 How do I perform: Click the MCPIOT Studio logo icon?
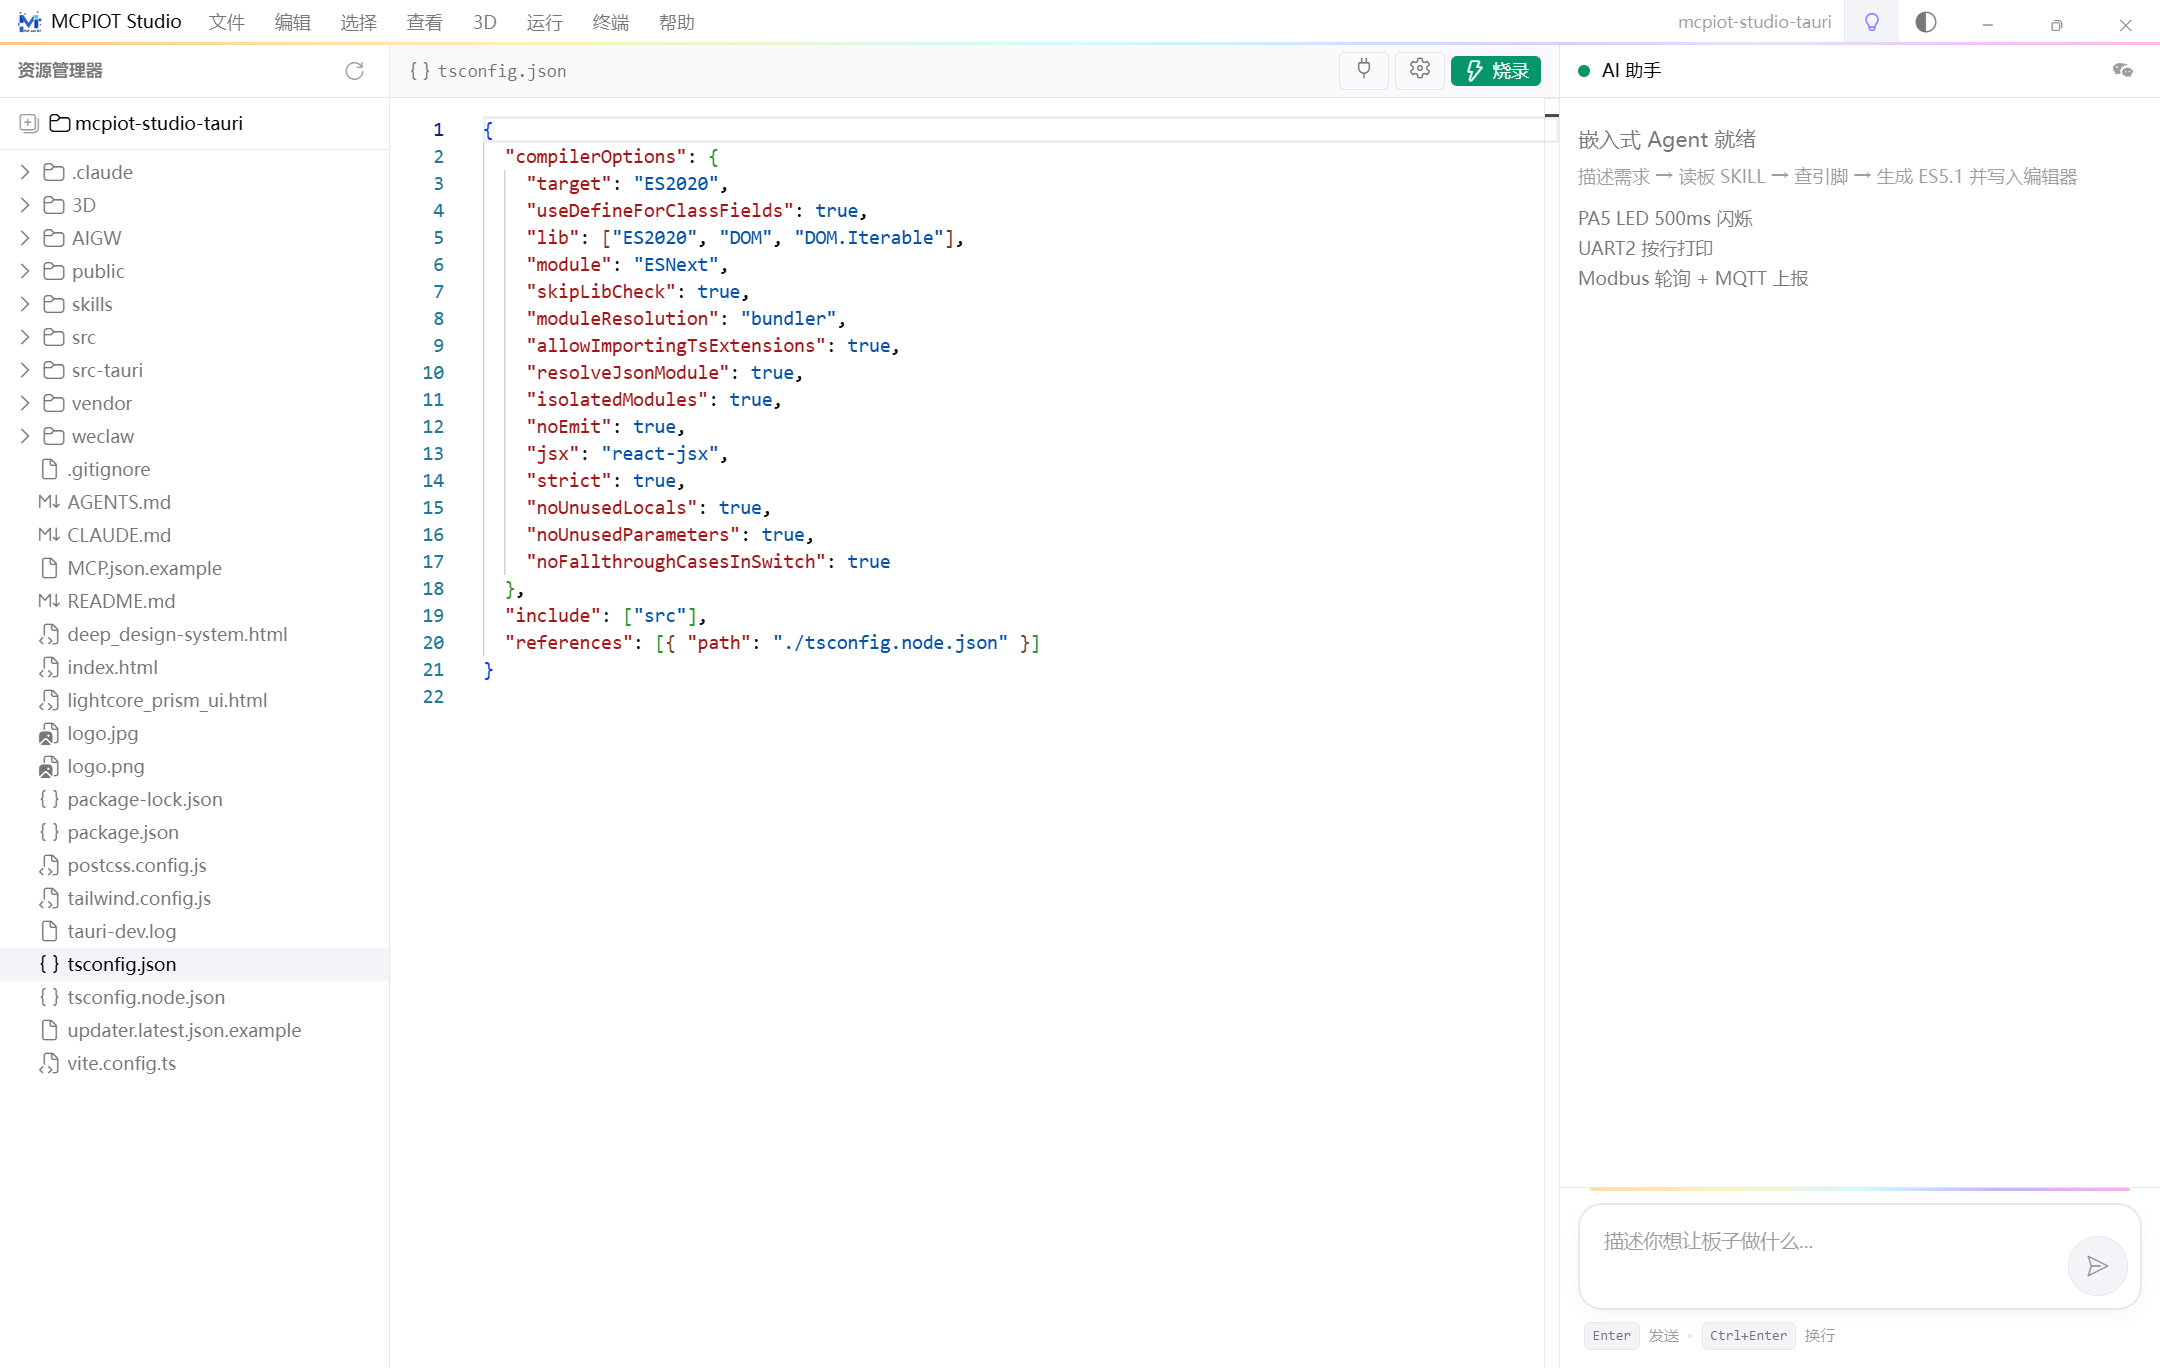point(30,22)
